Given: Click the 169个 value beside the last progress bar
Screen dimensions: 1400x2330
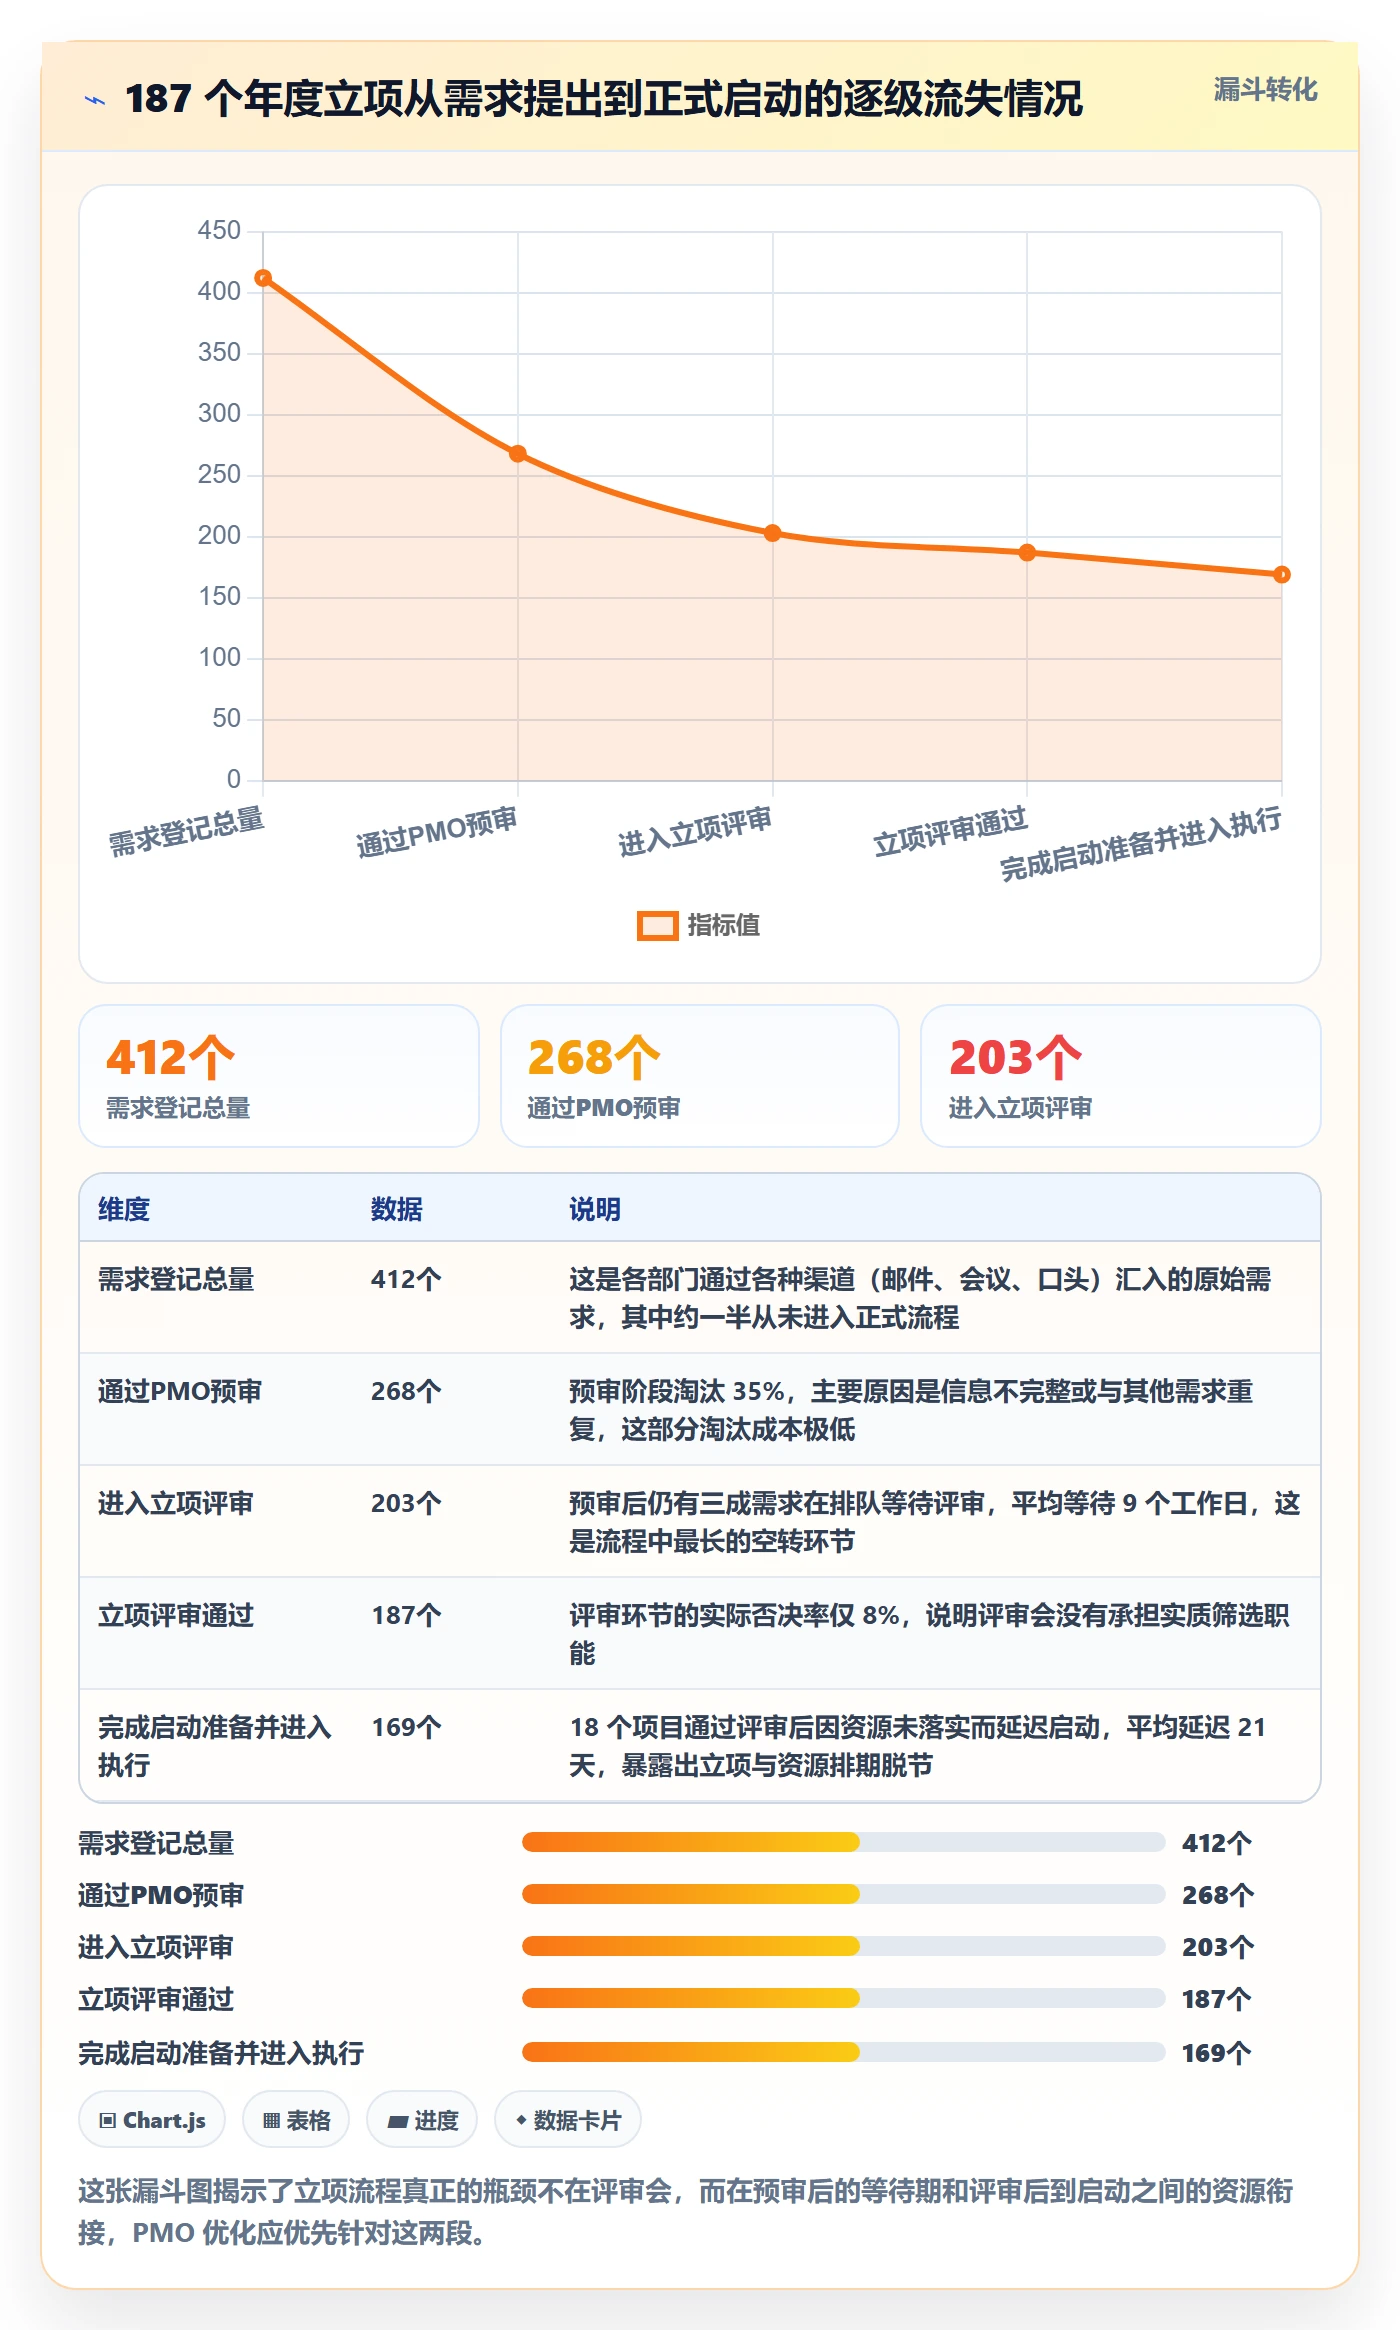Looking at the screenshot, I should [1216, 2053].
